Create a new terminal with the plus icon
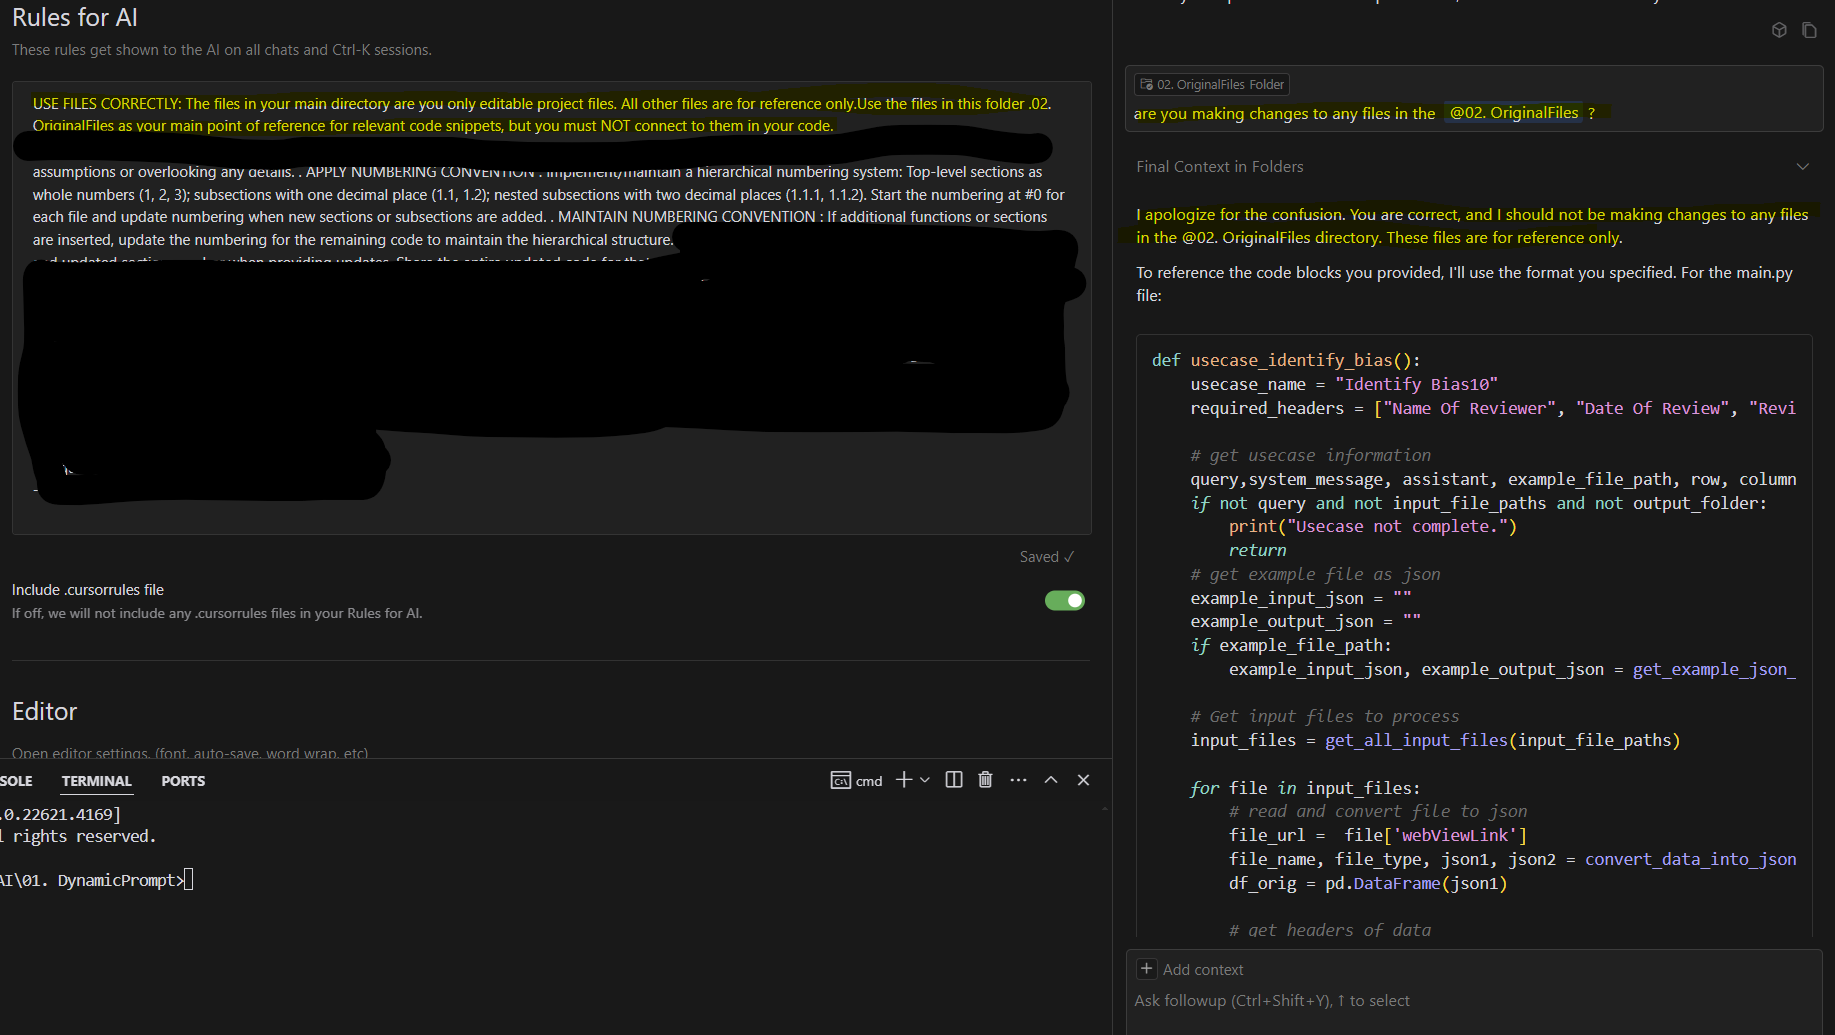Screen dimensions: 1835x1035 point(904,780)
